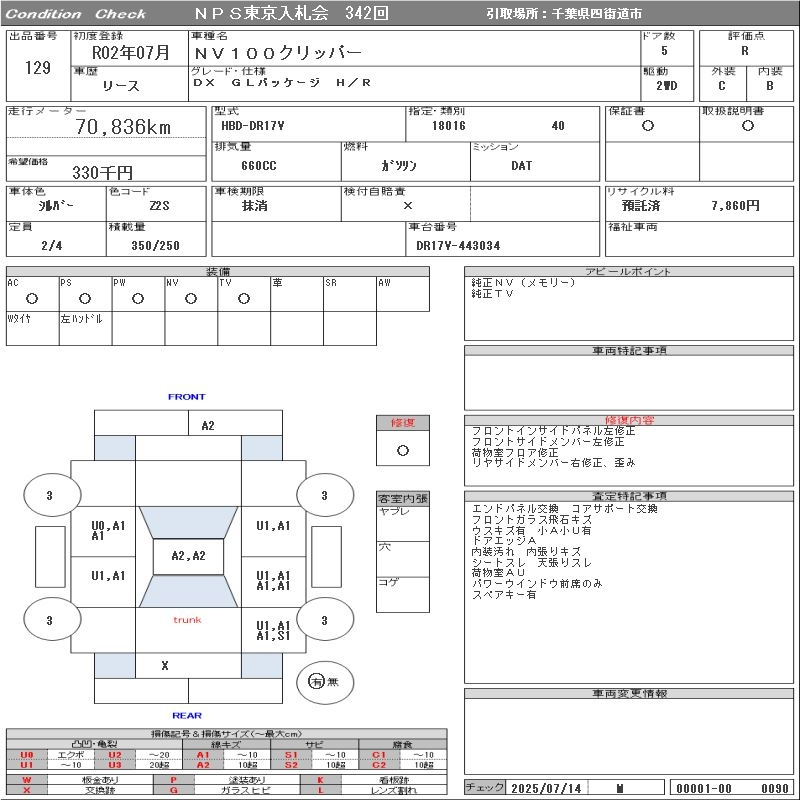800x800 pixels.
Task: Click the × under 検付自賠責
Action: [x=408, y=206]
